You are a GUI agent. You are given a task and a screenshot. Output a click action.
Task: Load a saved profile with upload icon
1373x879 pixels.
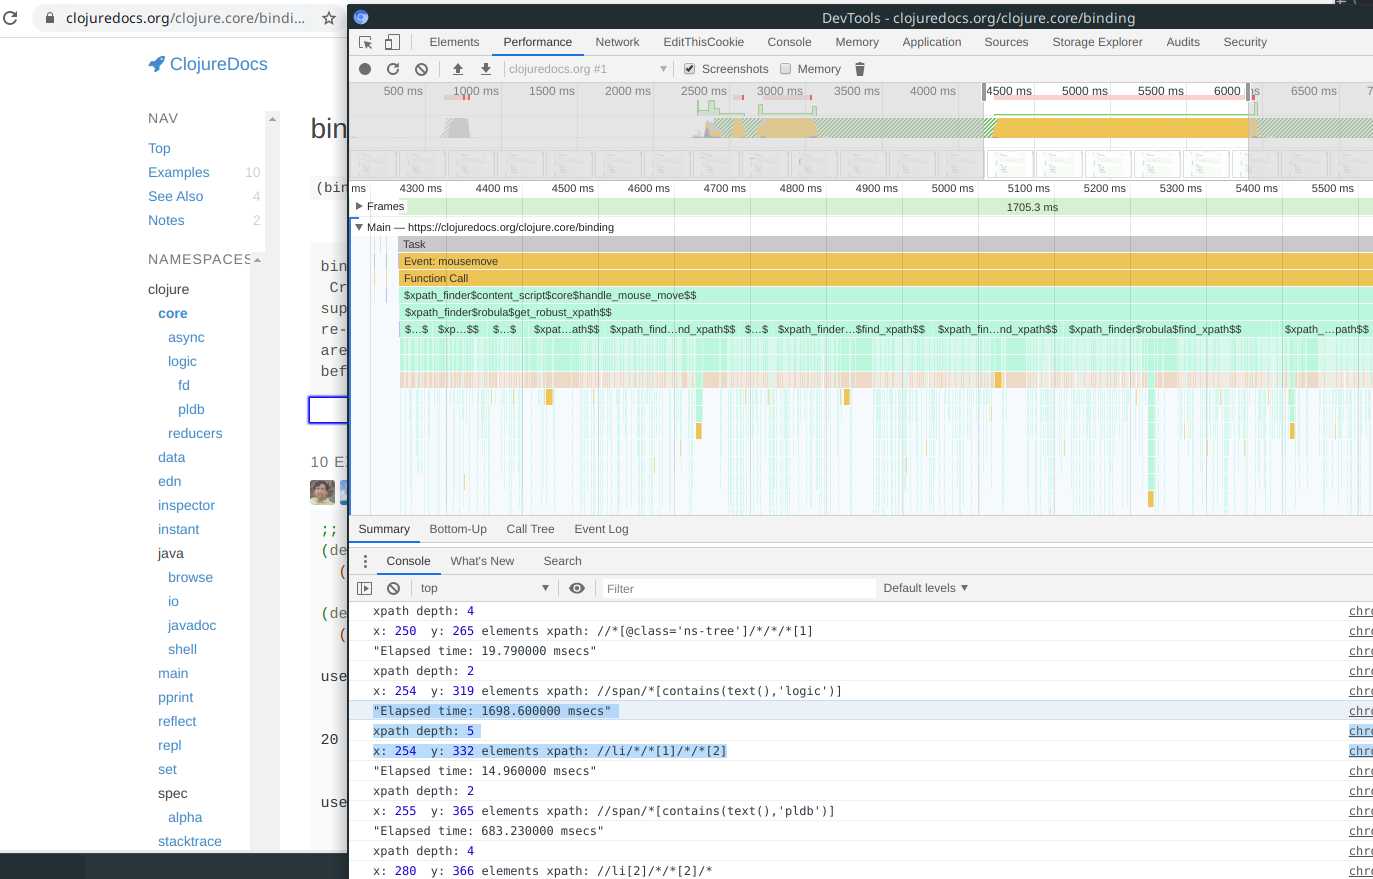click(x=458, y=69)
